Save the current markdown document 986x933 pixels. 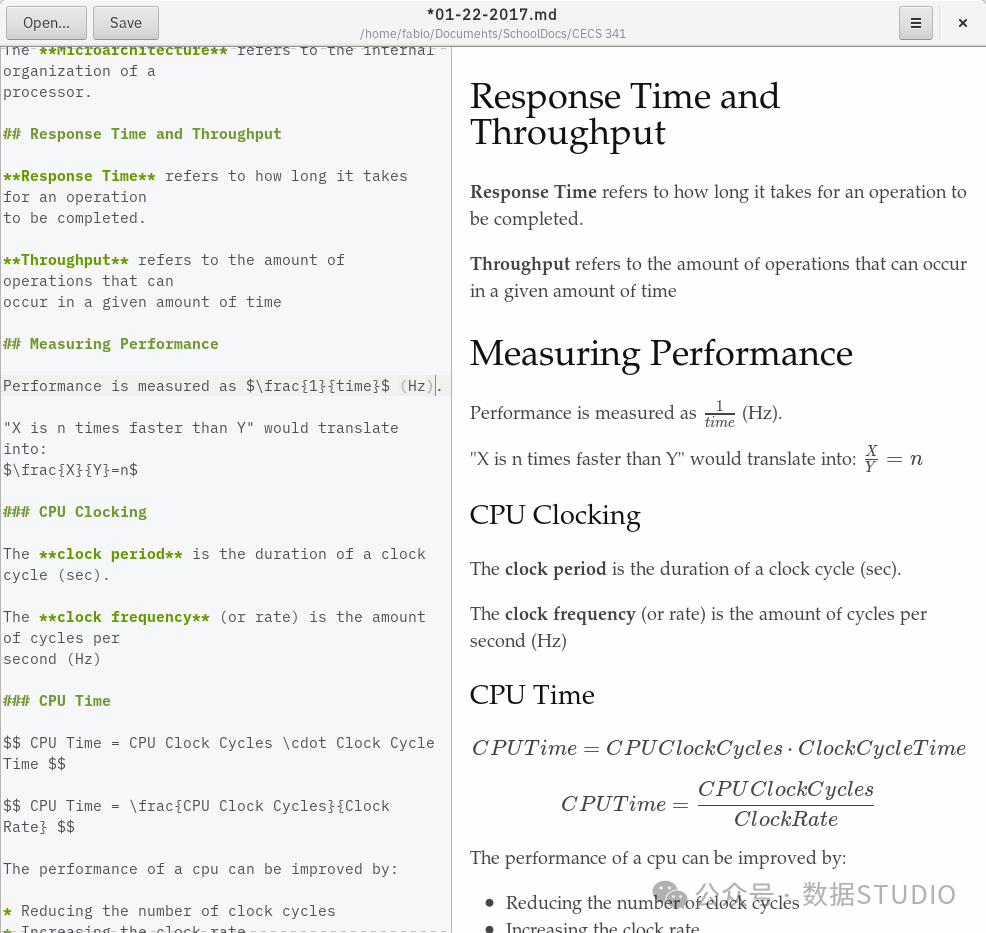click(126, 23)
